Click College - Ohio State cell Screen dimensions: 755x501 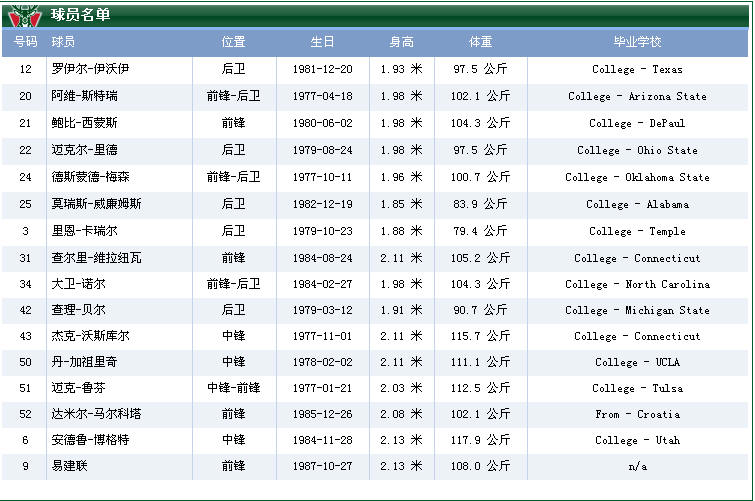638,150
